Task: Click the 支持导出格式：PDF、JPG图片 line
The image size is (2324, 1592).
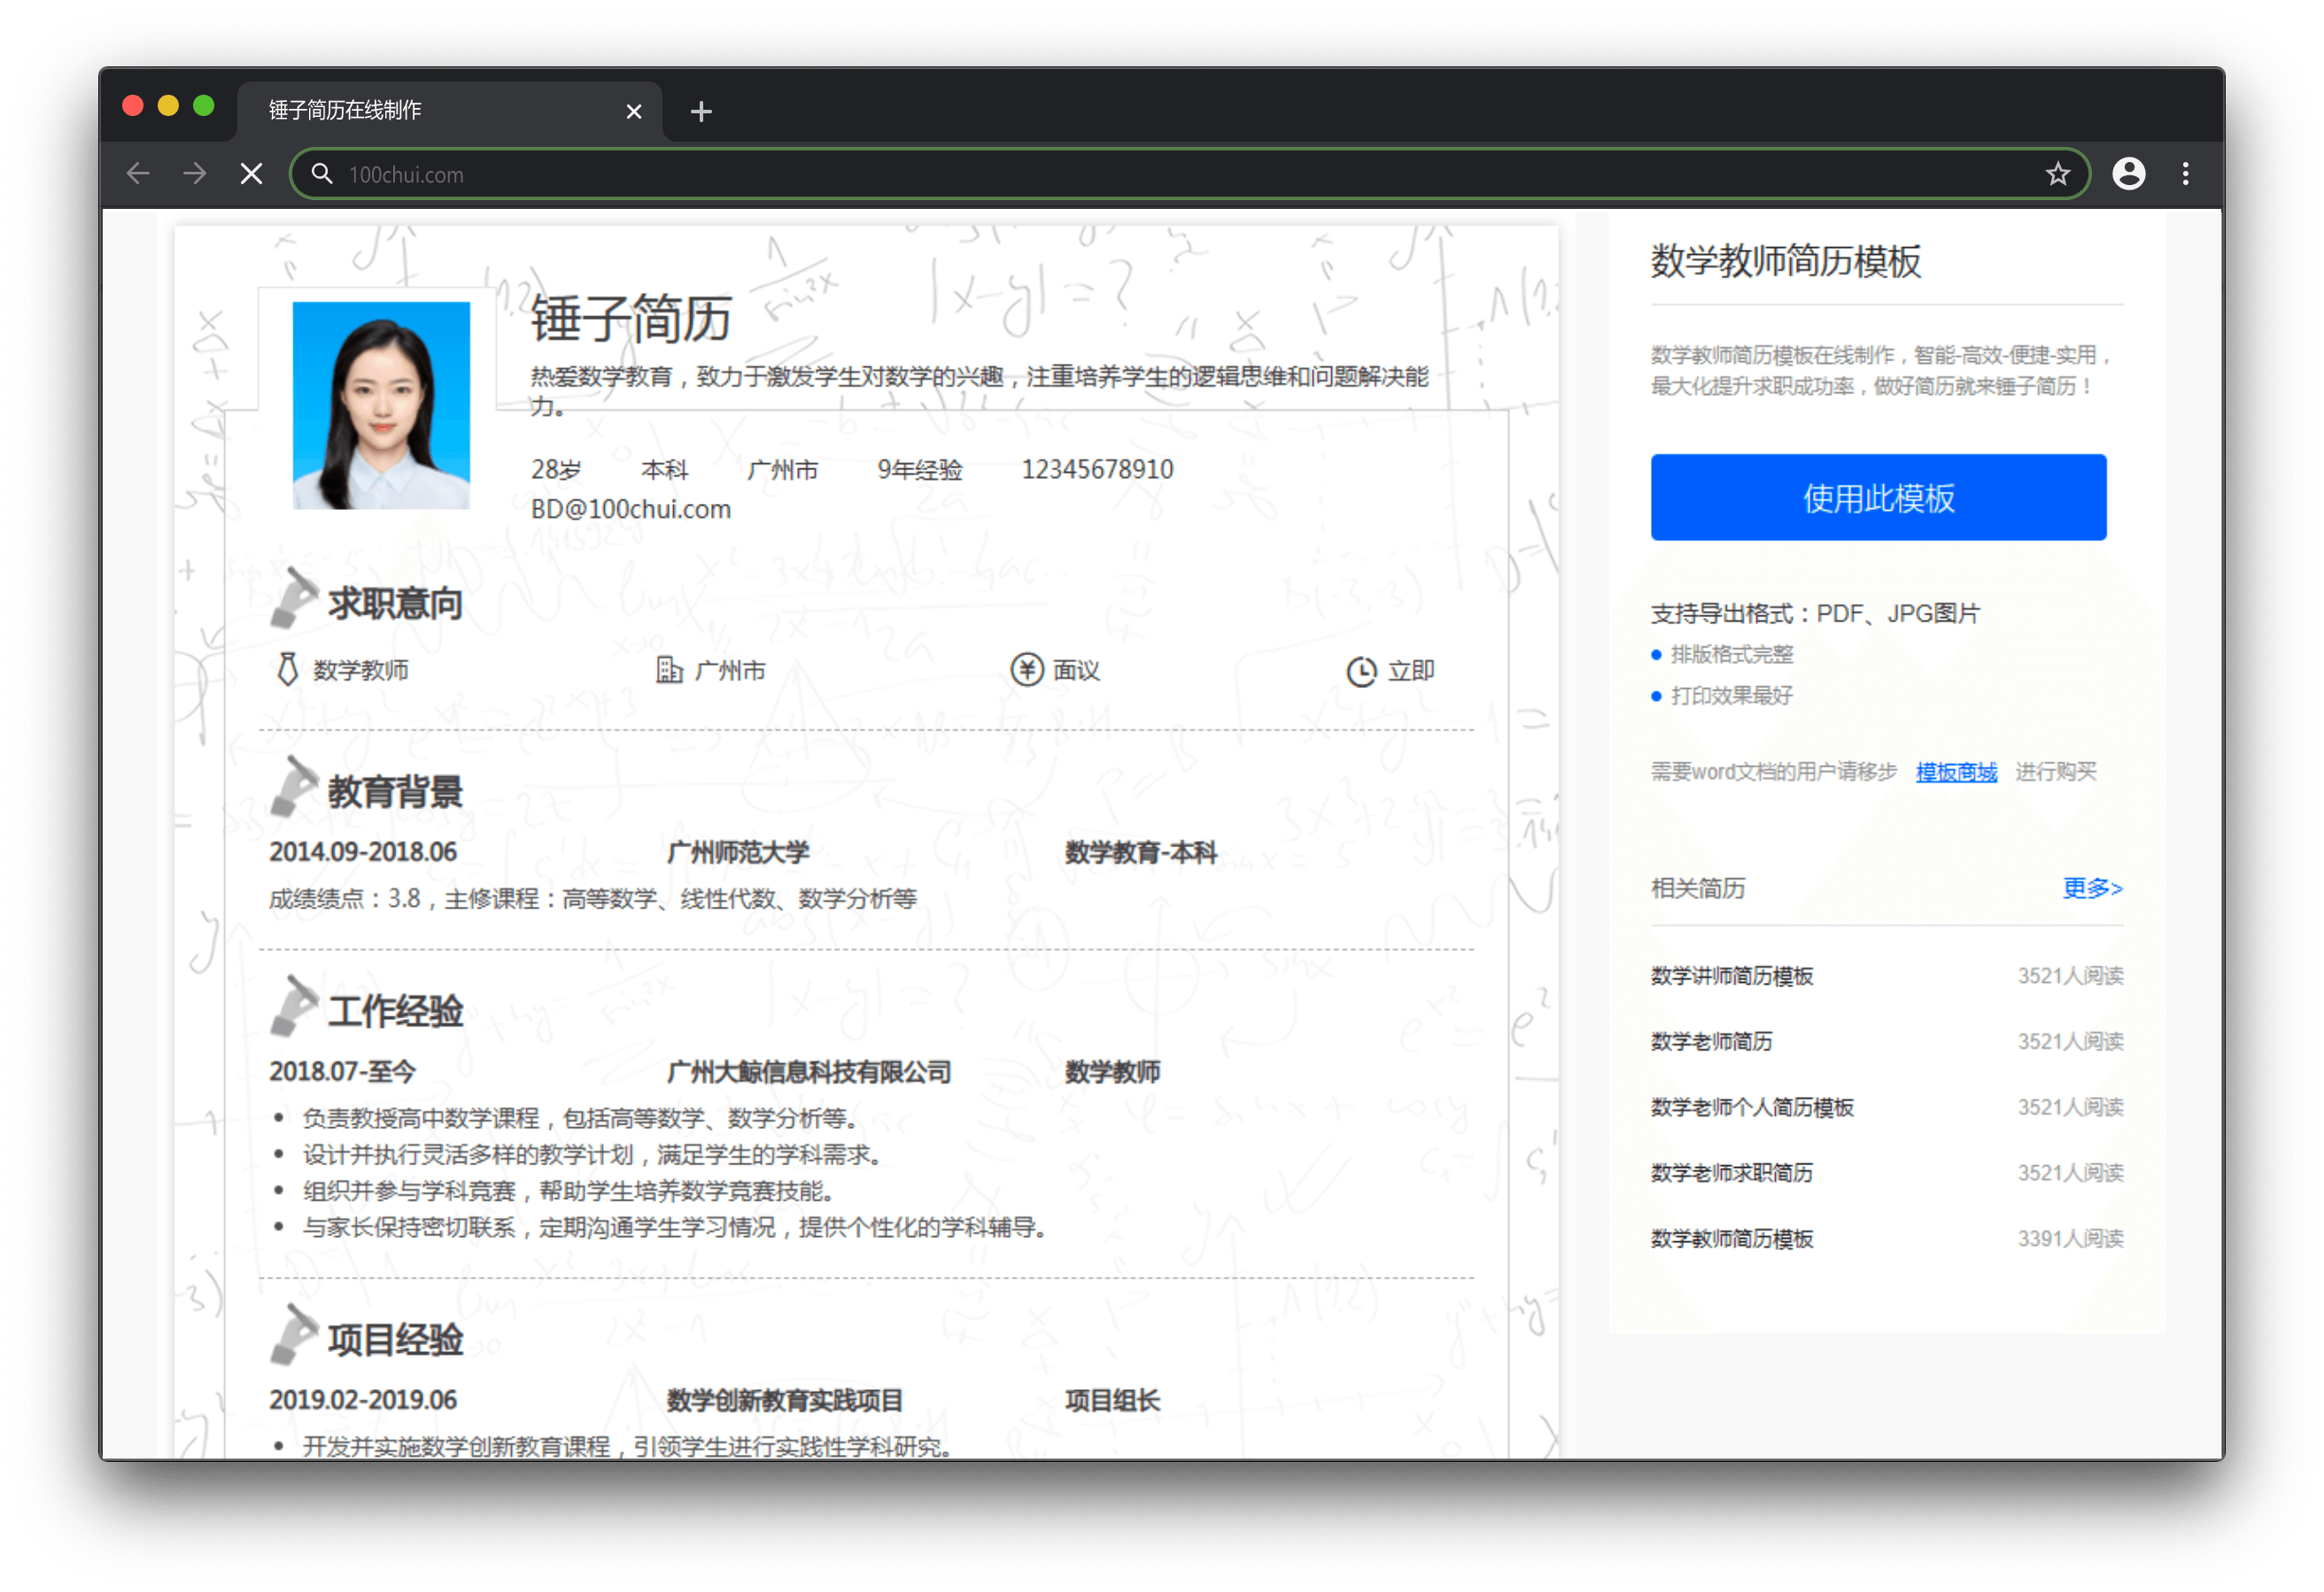Action: [x=1815, y=613]
